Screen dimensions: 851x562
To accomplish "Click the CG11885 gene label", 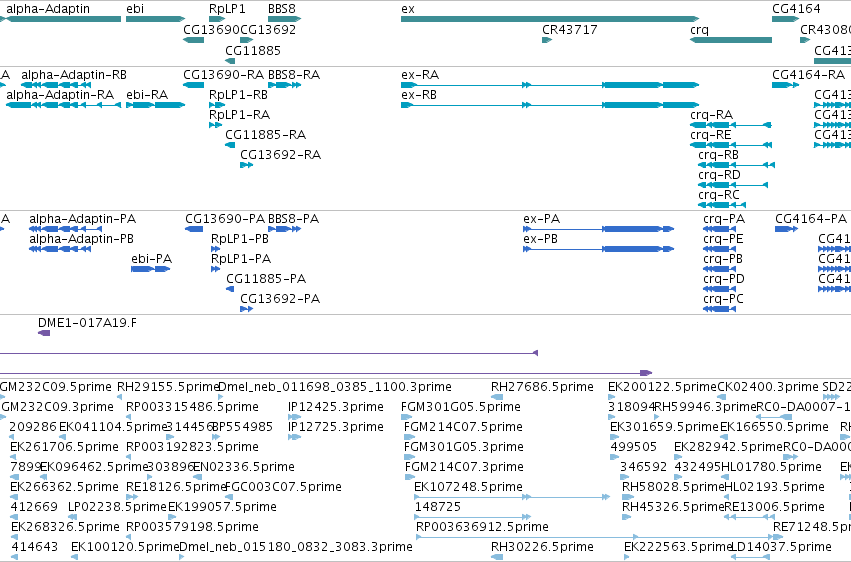I will point(252,50).
